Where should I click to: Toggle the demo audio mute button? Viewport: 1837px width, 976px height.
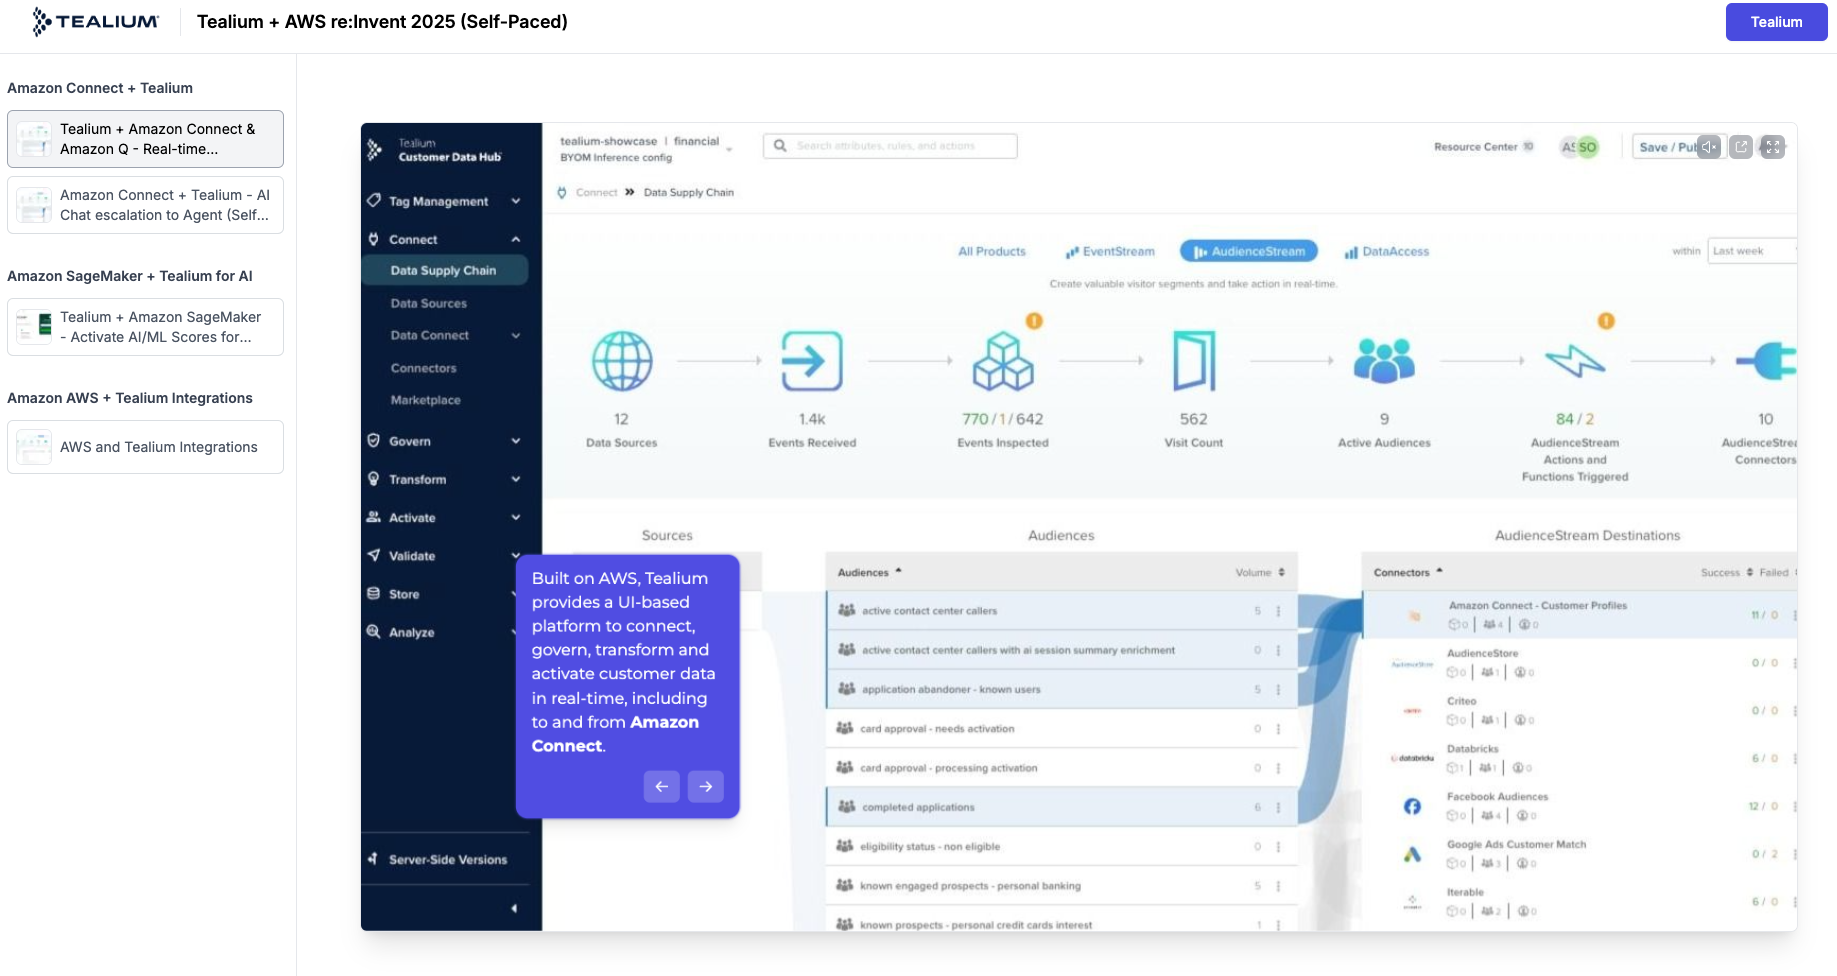tap(1709, 147)
